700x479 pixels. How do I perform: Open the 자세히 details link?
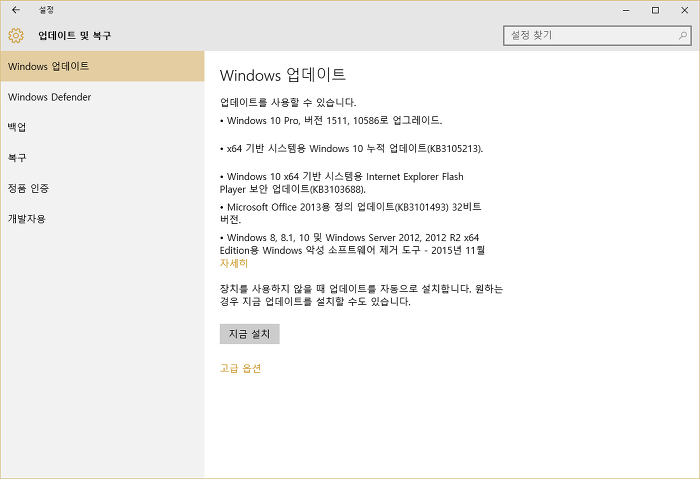point(233,263)
